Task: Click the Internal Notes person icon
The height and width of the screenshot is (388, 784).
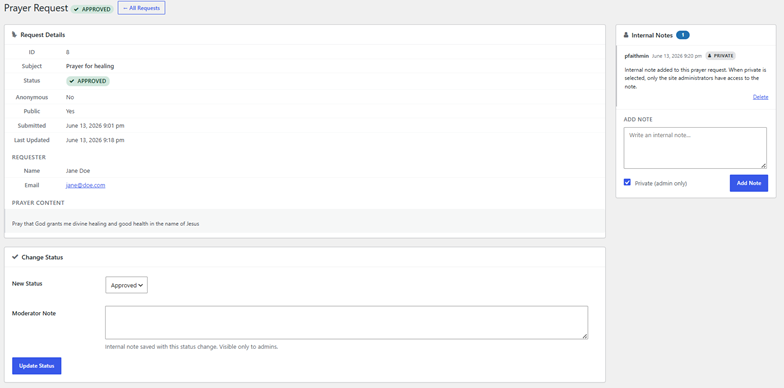Action: pos(626,36)
